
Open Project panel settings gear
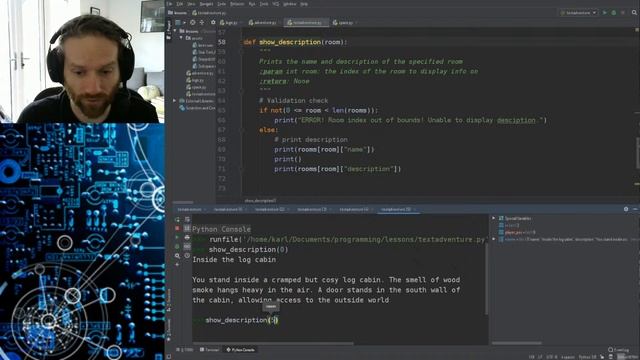[x=213, y=22]
